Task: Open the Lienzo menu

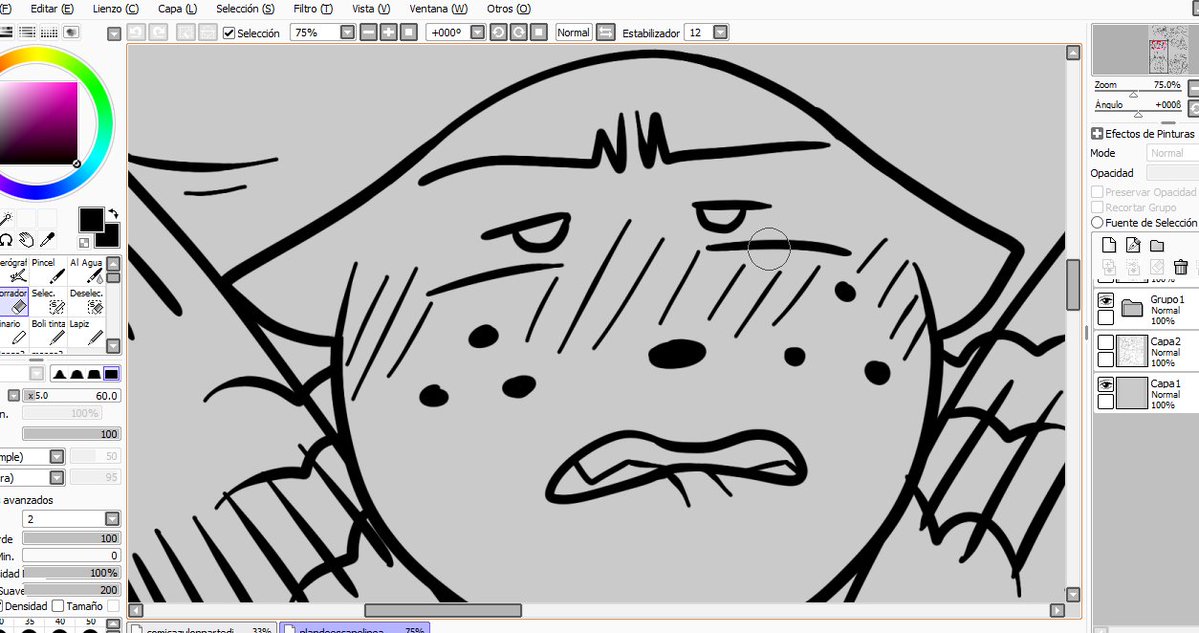Action: [115, 8]
